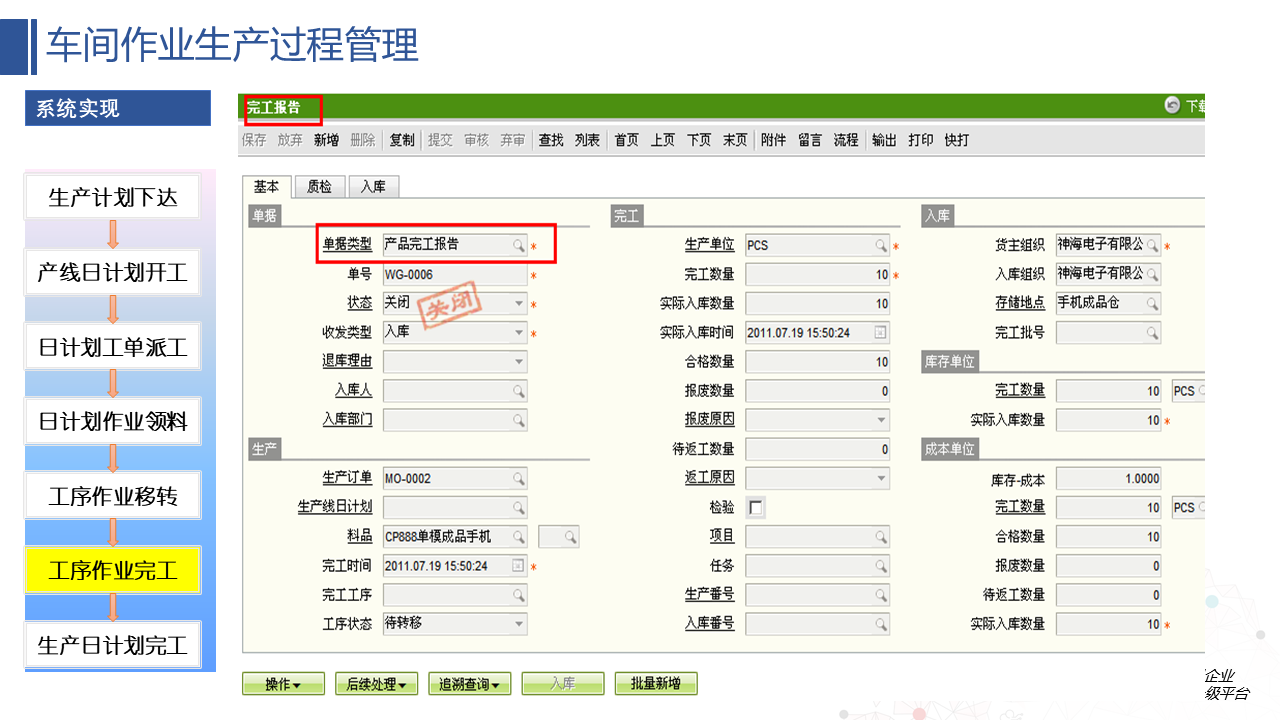Screen dimensions: 1280x720
Task: Click the 入库 button at bottom
Action: pos(563,684)
